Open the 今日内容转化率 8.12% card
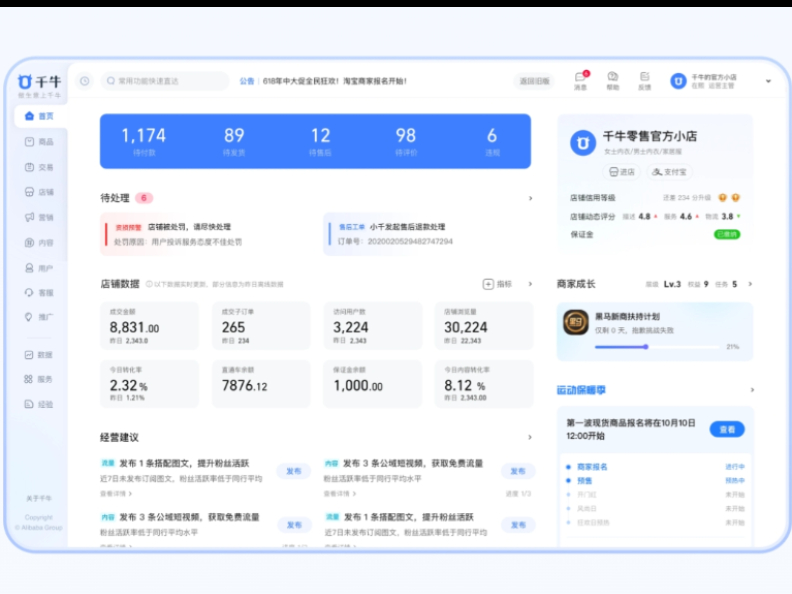The image size is (792, 594). click(x=484, y=384)
